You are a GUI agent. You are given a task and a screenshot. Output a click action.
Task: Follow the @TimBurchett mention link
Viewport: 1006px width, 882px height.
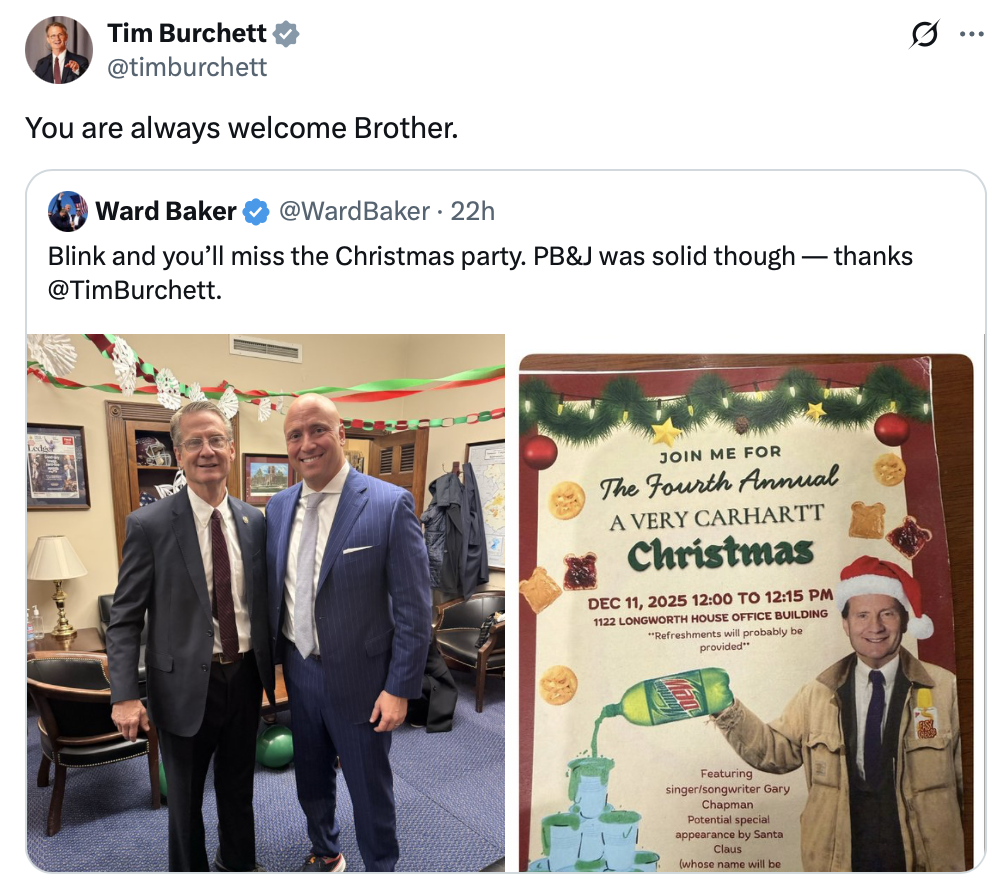point(133,293)
